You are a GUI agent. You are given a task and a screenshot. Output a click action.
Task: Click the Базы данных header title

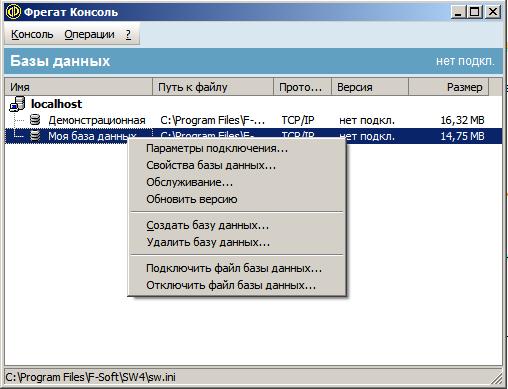click(60, 61)
